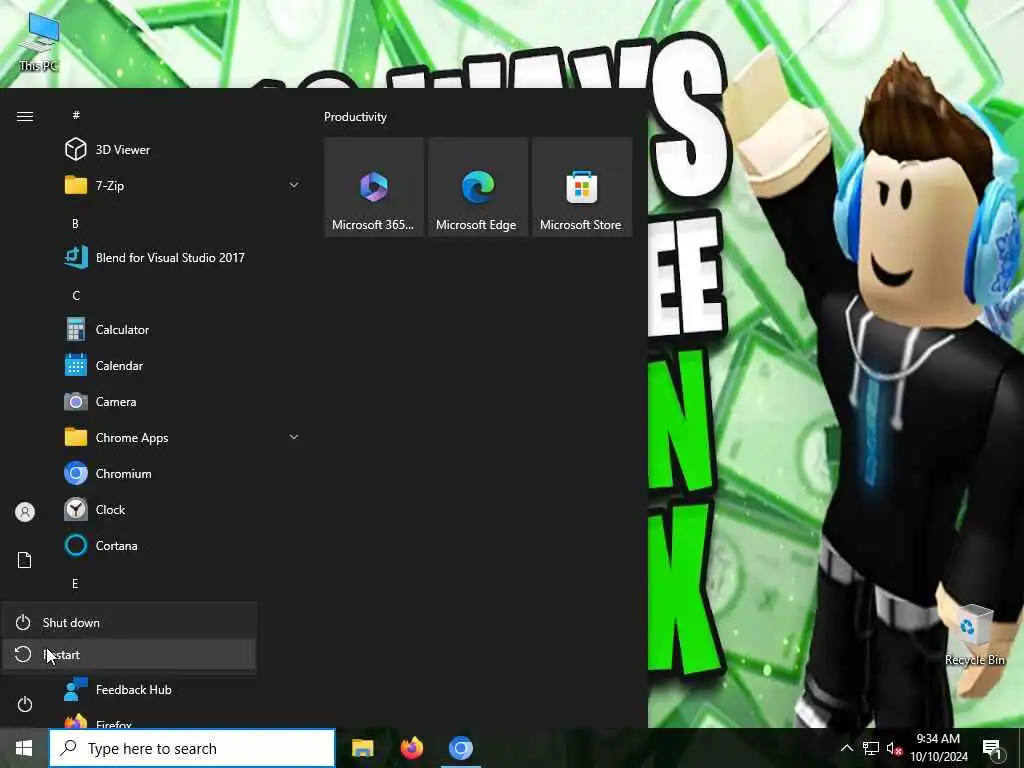This screenshot has height=768, width=1024.
Task: Open the Calculator app
Action: 182,330
